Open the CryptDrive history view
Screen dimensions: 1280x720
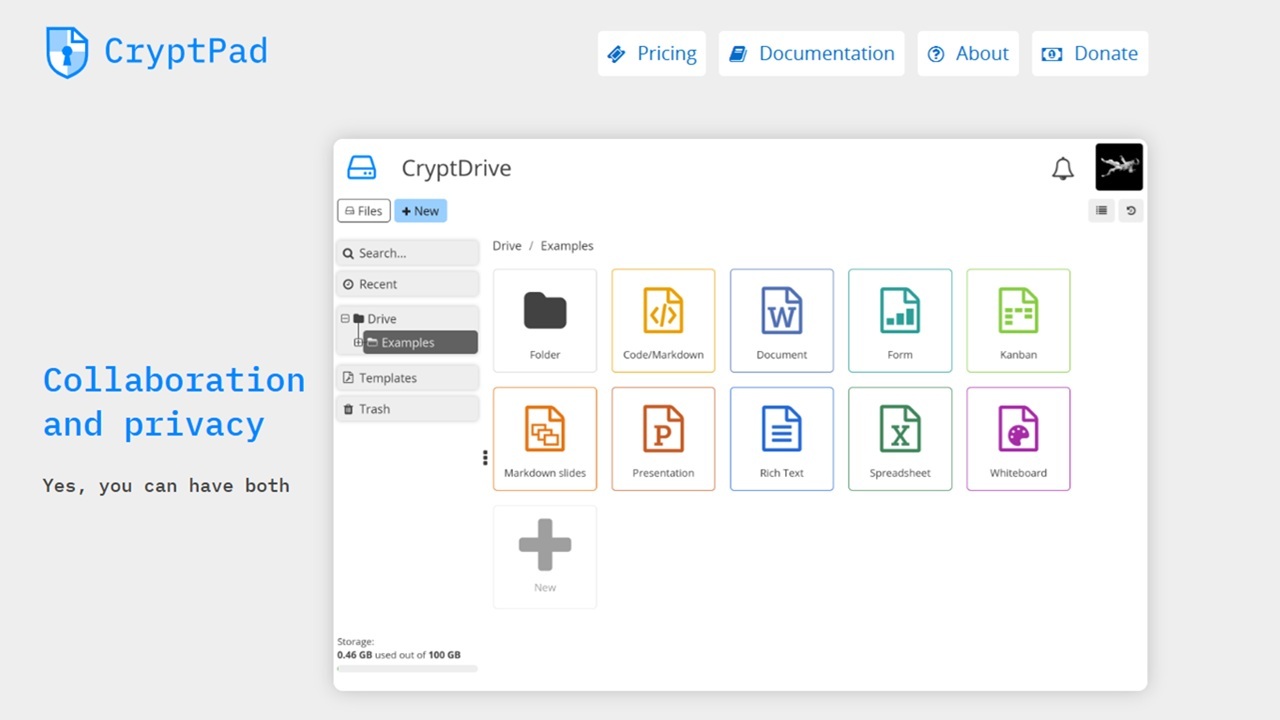[x=1130, y=210]
